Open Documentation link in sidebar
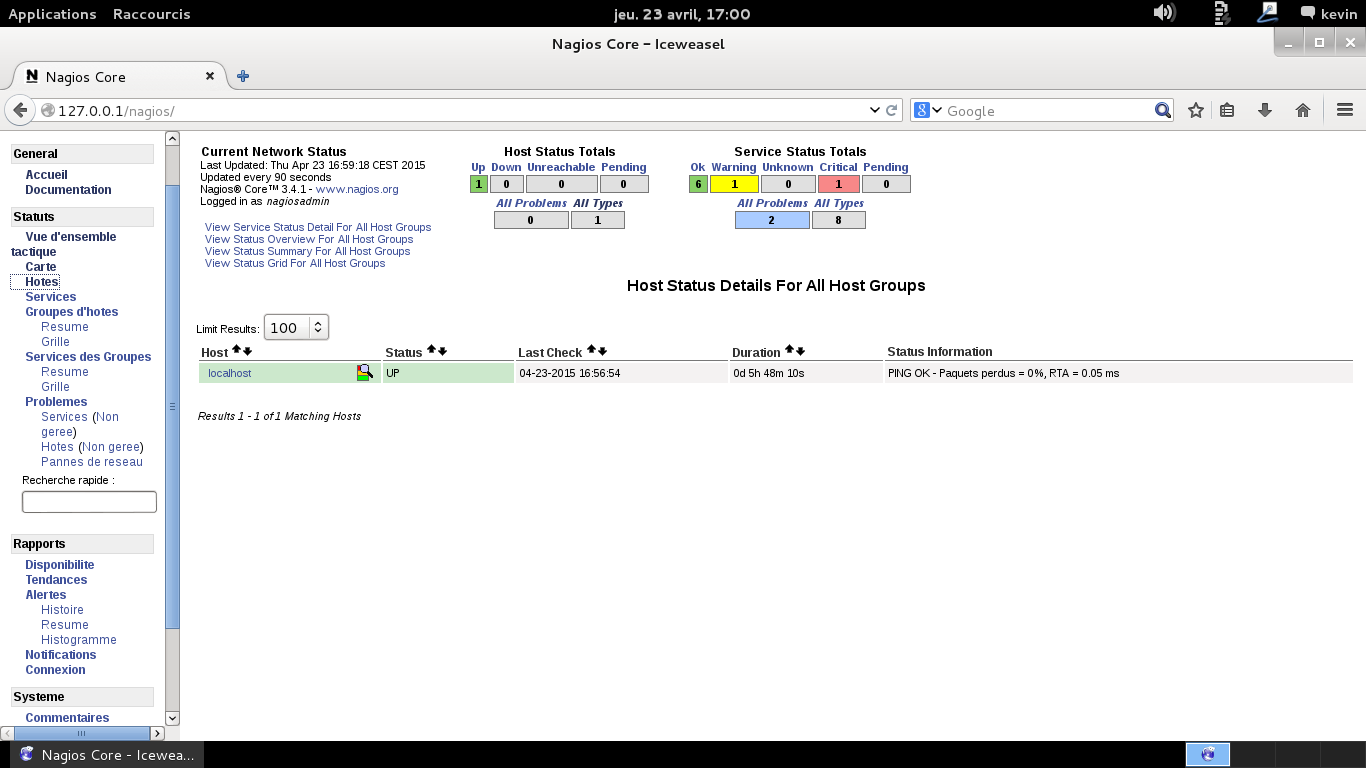The image size is (1366, 768). pyautogui.click(x=68, y=190)
